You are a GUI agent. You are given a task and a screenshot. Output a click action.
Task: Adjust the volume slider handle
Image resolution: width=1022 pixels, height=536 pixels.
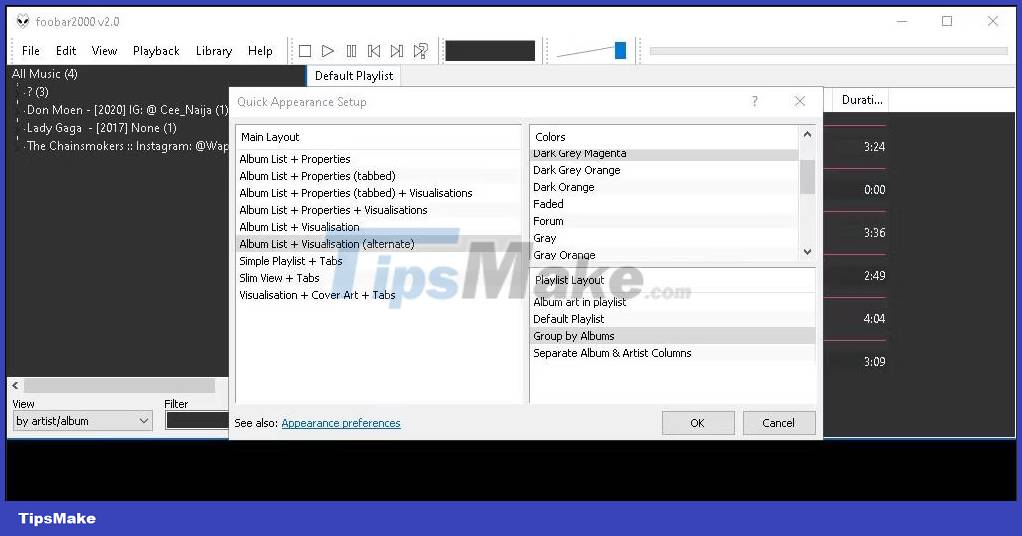(620, 50)
